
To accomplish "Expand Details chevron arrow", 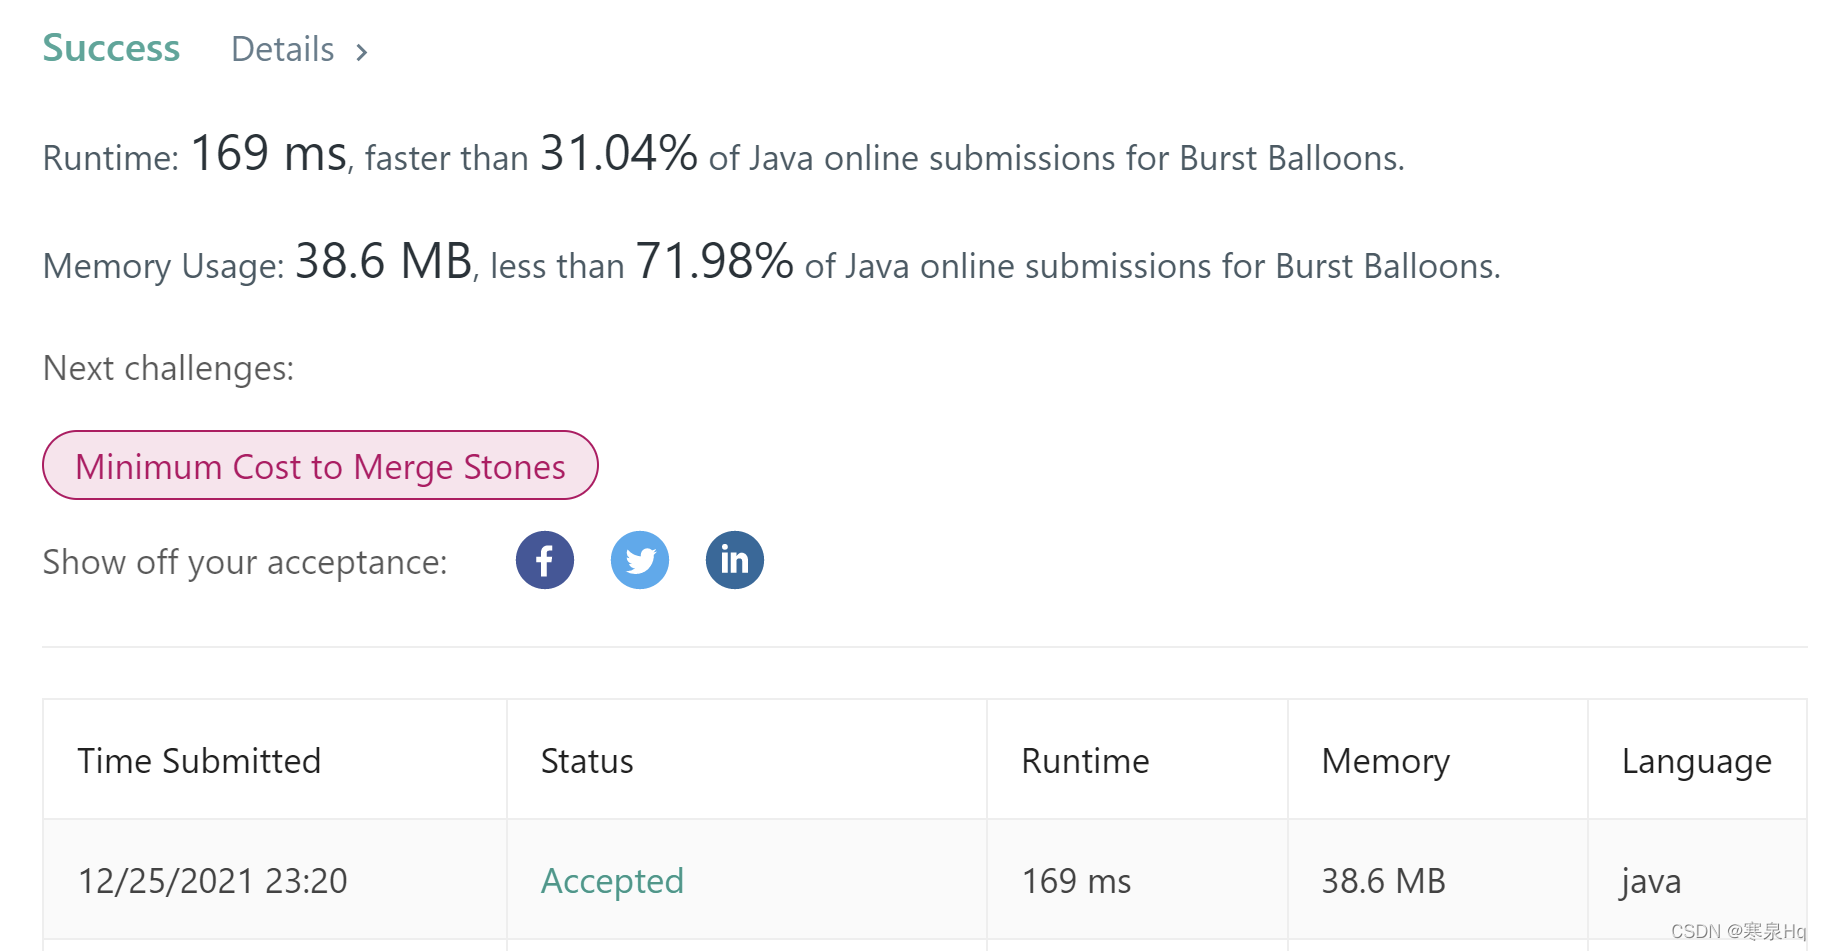I will click(x=362, y=51).
